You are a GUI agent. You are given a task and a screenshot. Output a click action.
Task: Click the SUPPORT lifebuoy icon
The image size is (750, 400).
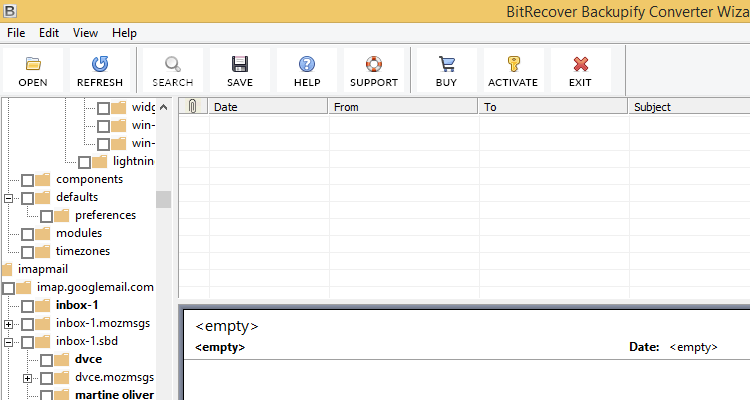[x=374, y=64]
